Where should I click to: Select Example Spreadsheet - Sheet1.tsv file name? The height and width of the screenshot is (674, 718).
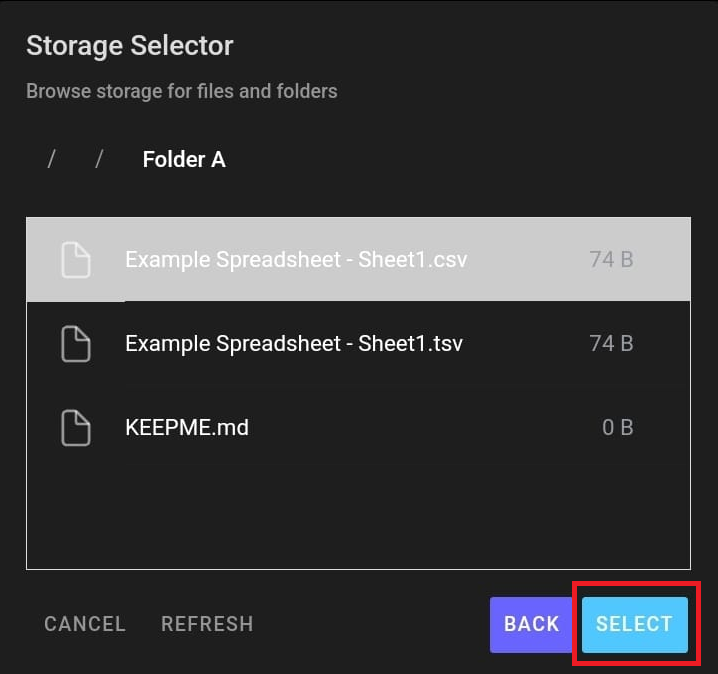(x=294, y=344)
